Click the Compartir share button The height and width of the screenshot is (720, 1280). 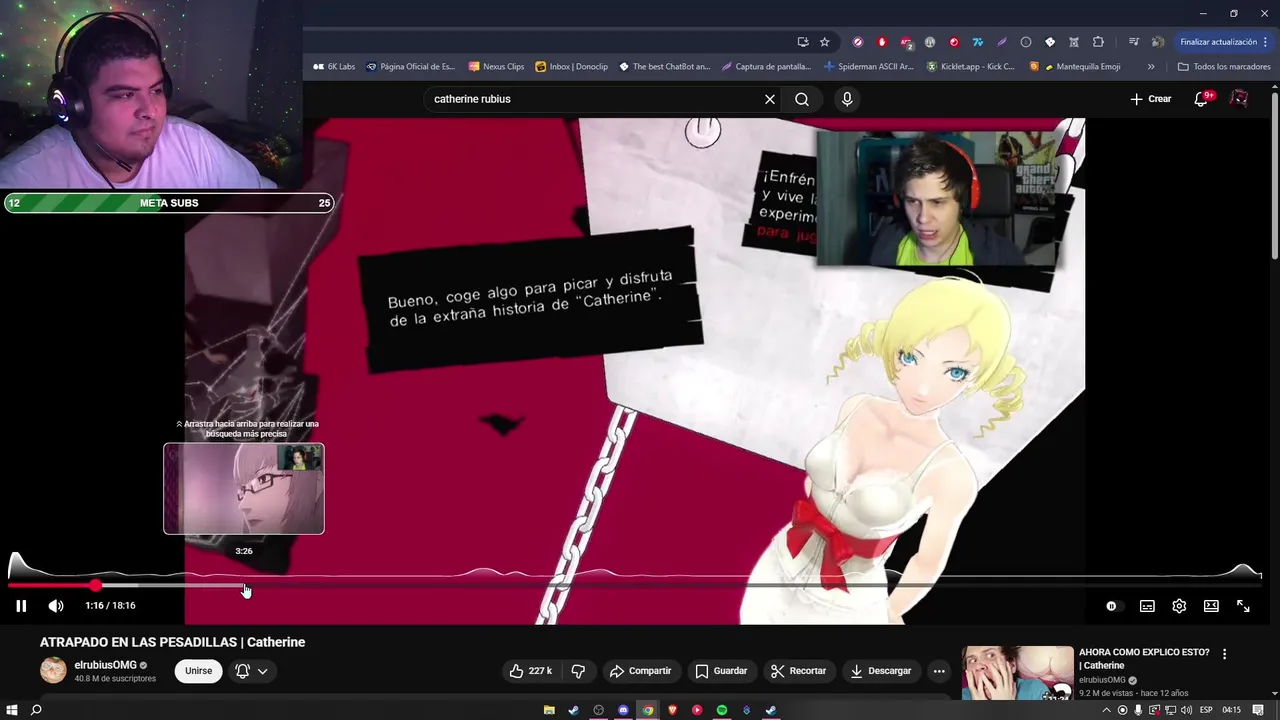640,671
